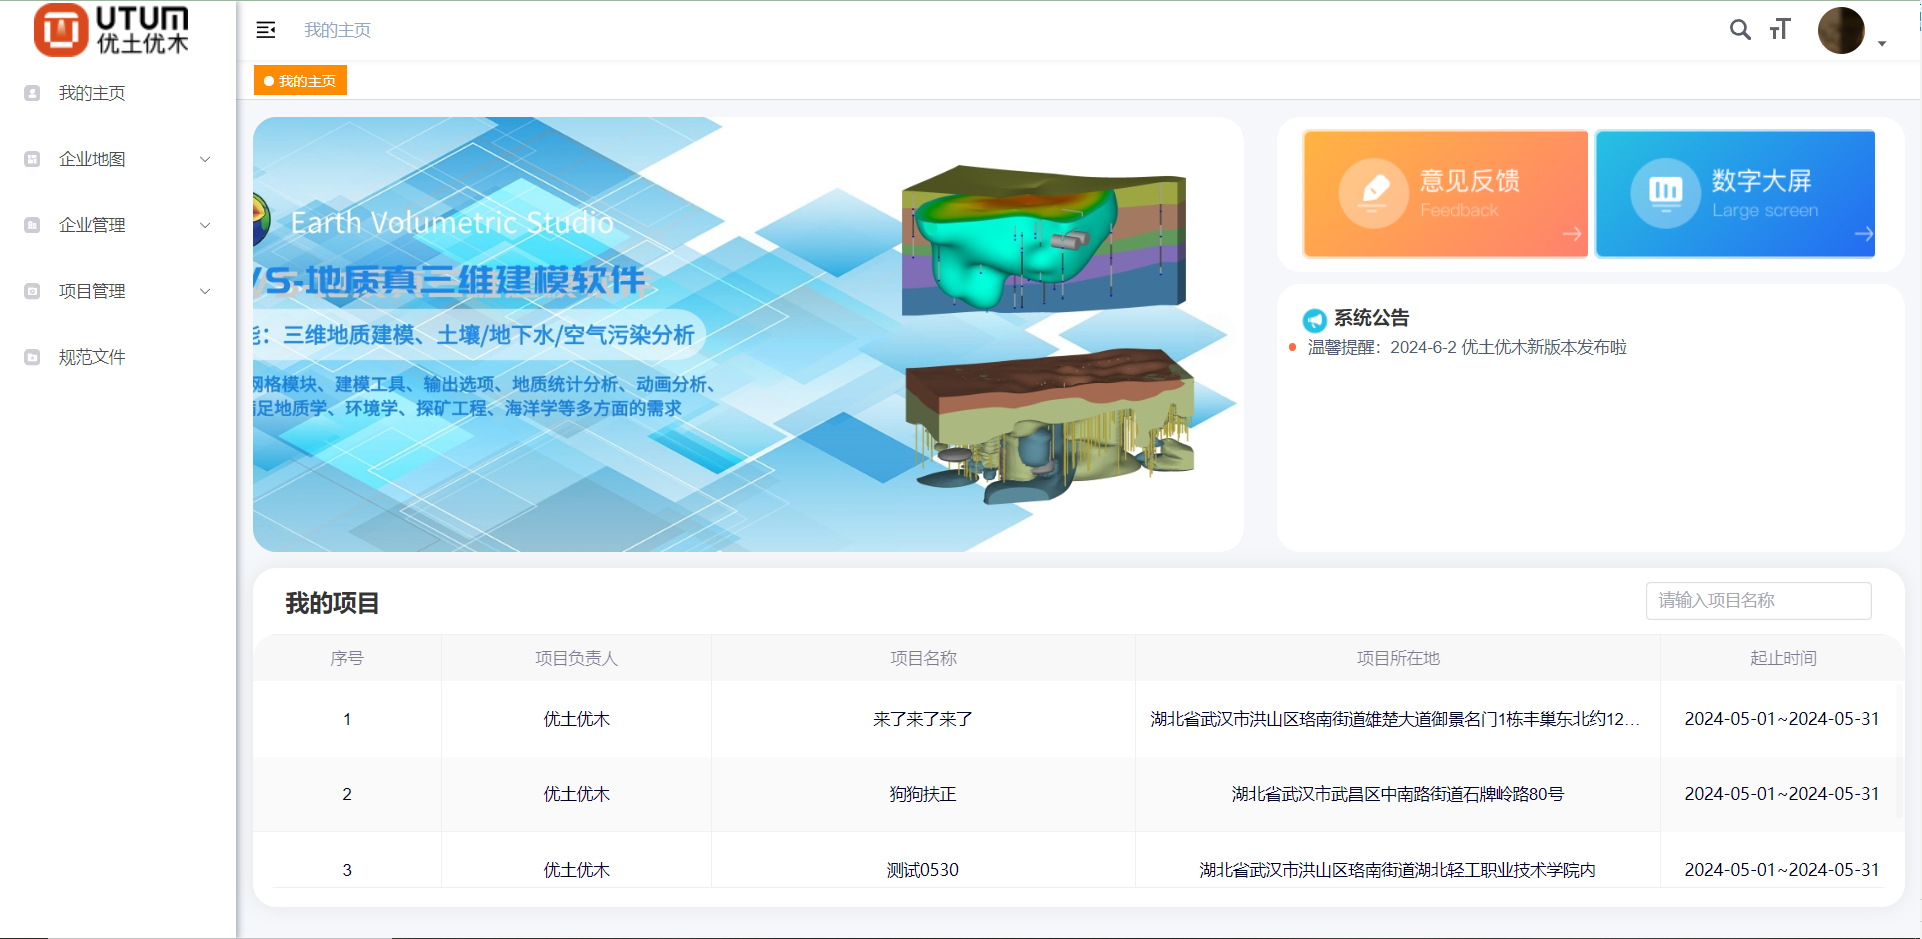
Task: Click the pencil icon on Feedback card
Action: [x=1374, y=193]
